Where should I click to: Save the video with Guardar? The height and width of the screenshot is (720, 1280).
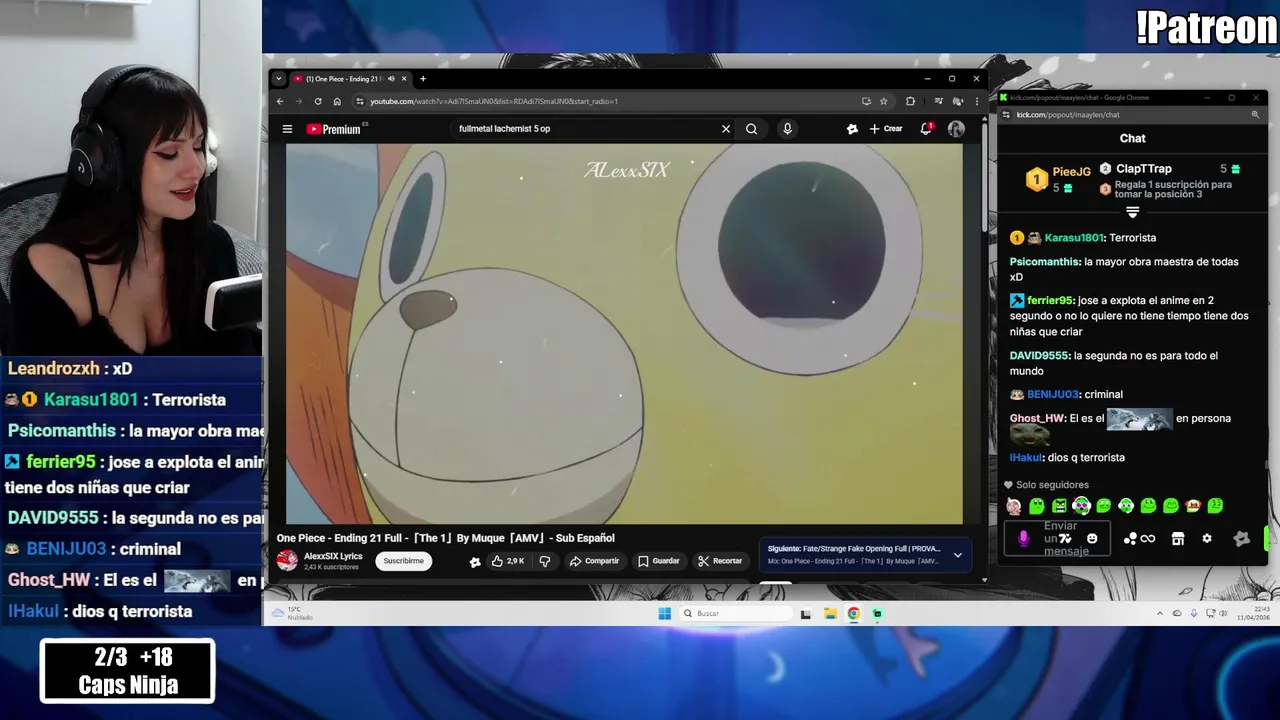[x=659, y=561]
